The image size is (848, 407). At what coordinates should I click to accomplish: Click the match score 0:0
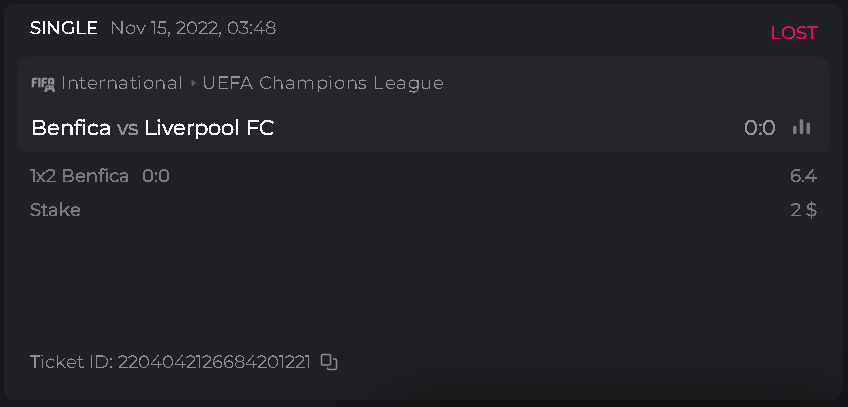pos(759,128)
